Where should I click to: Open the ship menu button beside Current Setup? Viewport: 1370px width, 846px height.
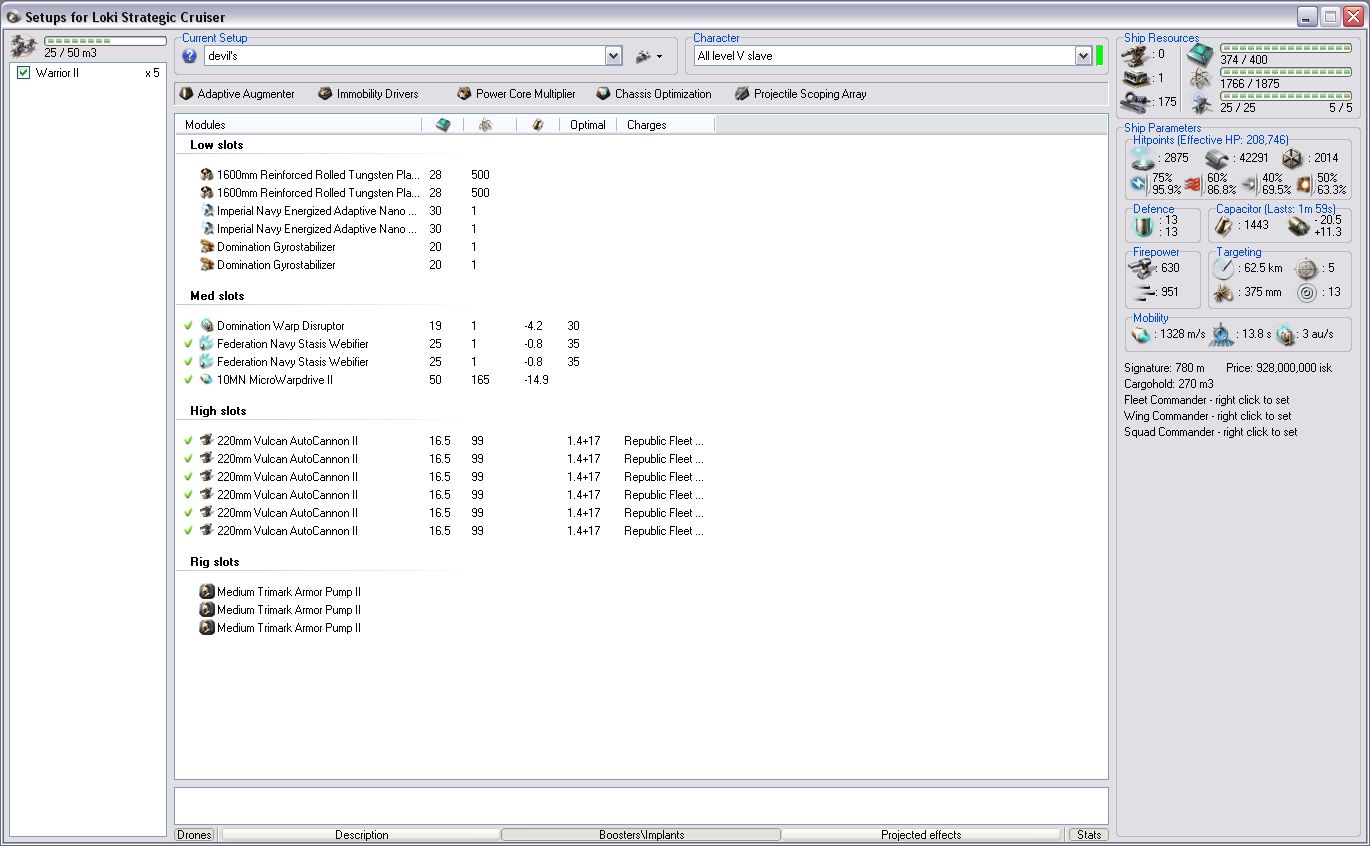(x=649, y=56)
